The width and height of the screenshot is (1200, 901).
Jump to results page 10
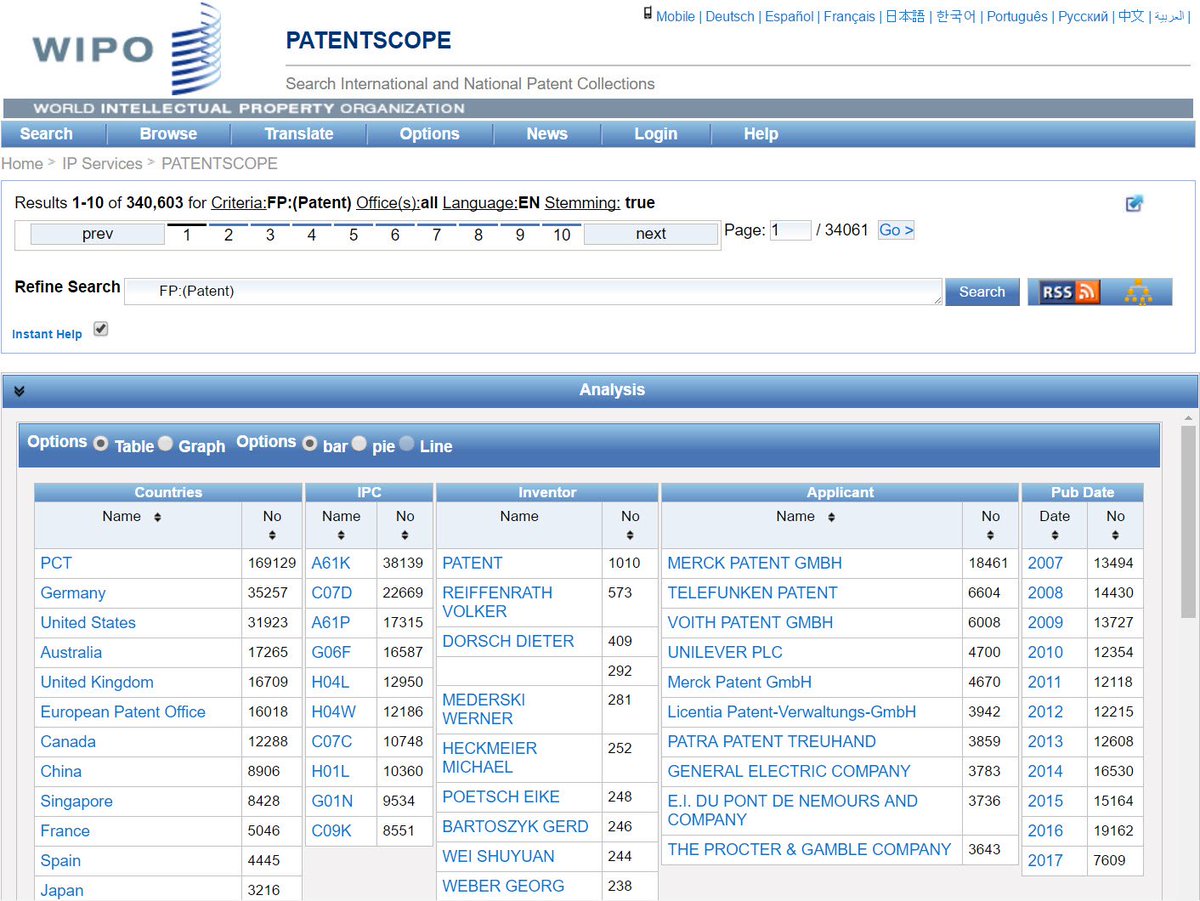(x=562, y=235)
